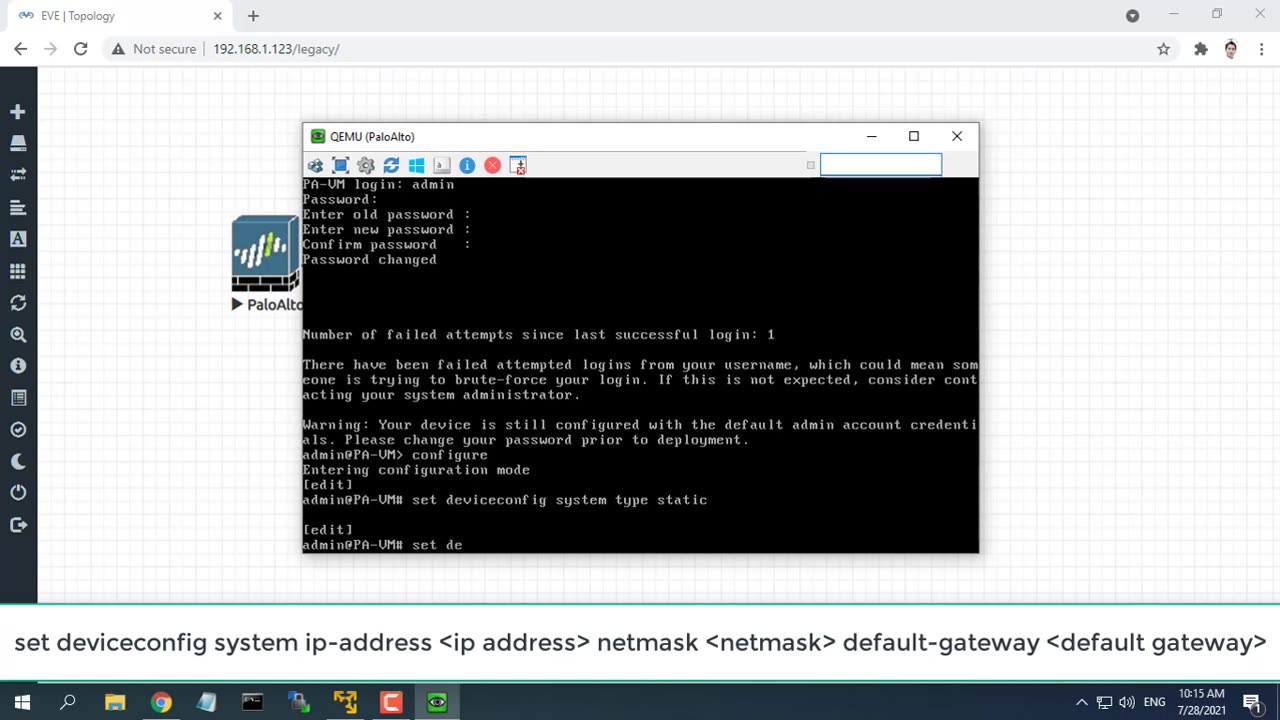This screenshot has height=720, width=1280.
Task: Open Windows taskbar search
Action: pos(68,703)
